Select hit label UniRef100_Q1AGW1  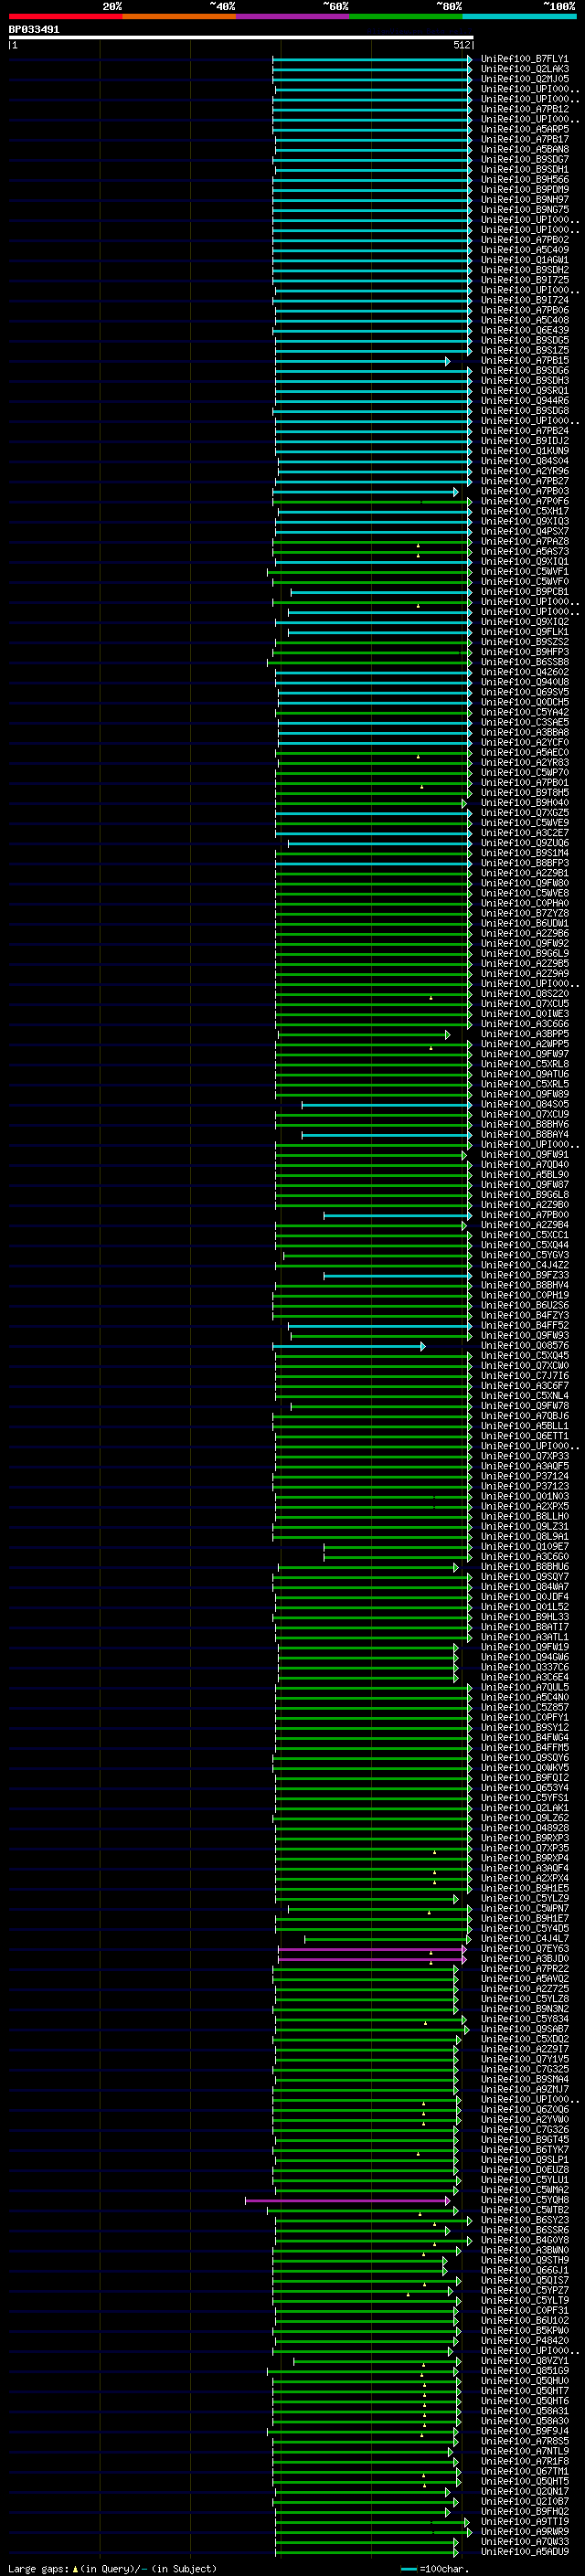[x=524, y=260]
